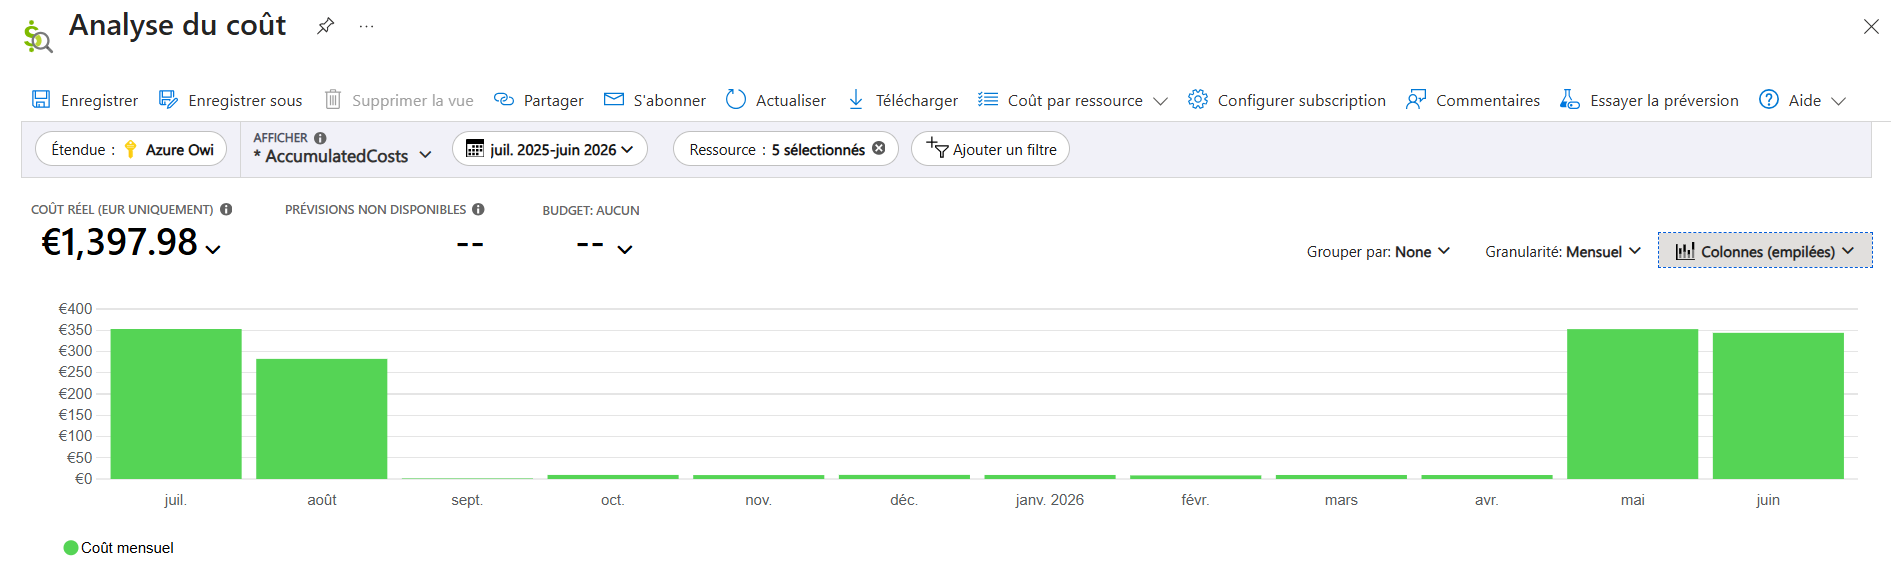Image resolution: width=1895 pixels, height=573 pixels.
Task: Expand Coût par ressource dropdown chevron
Action: [x=1160, y=101]
